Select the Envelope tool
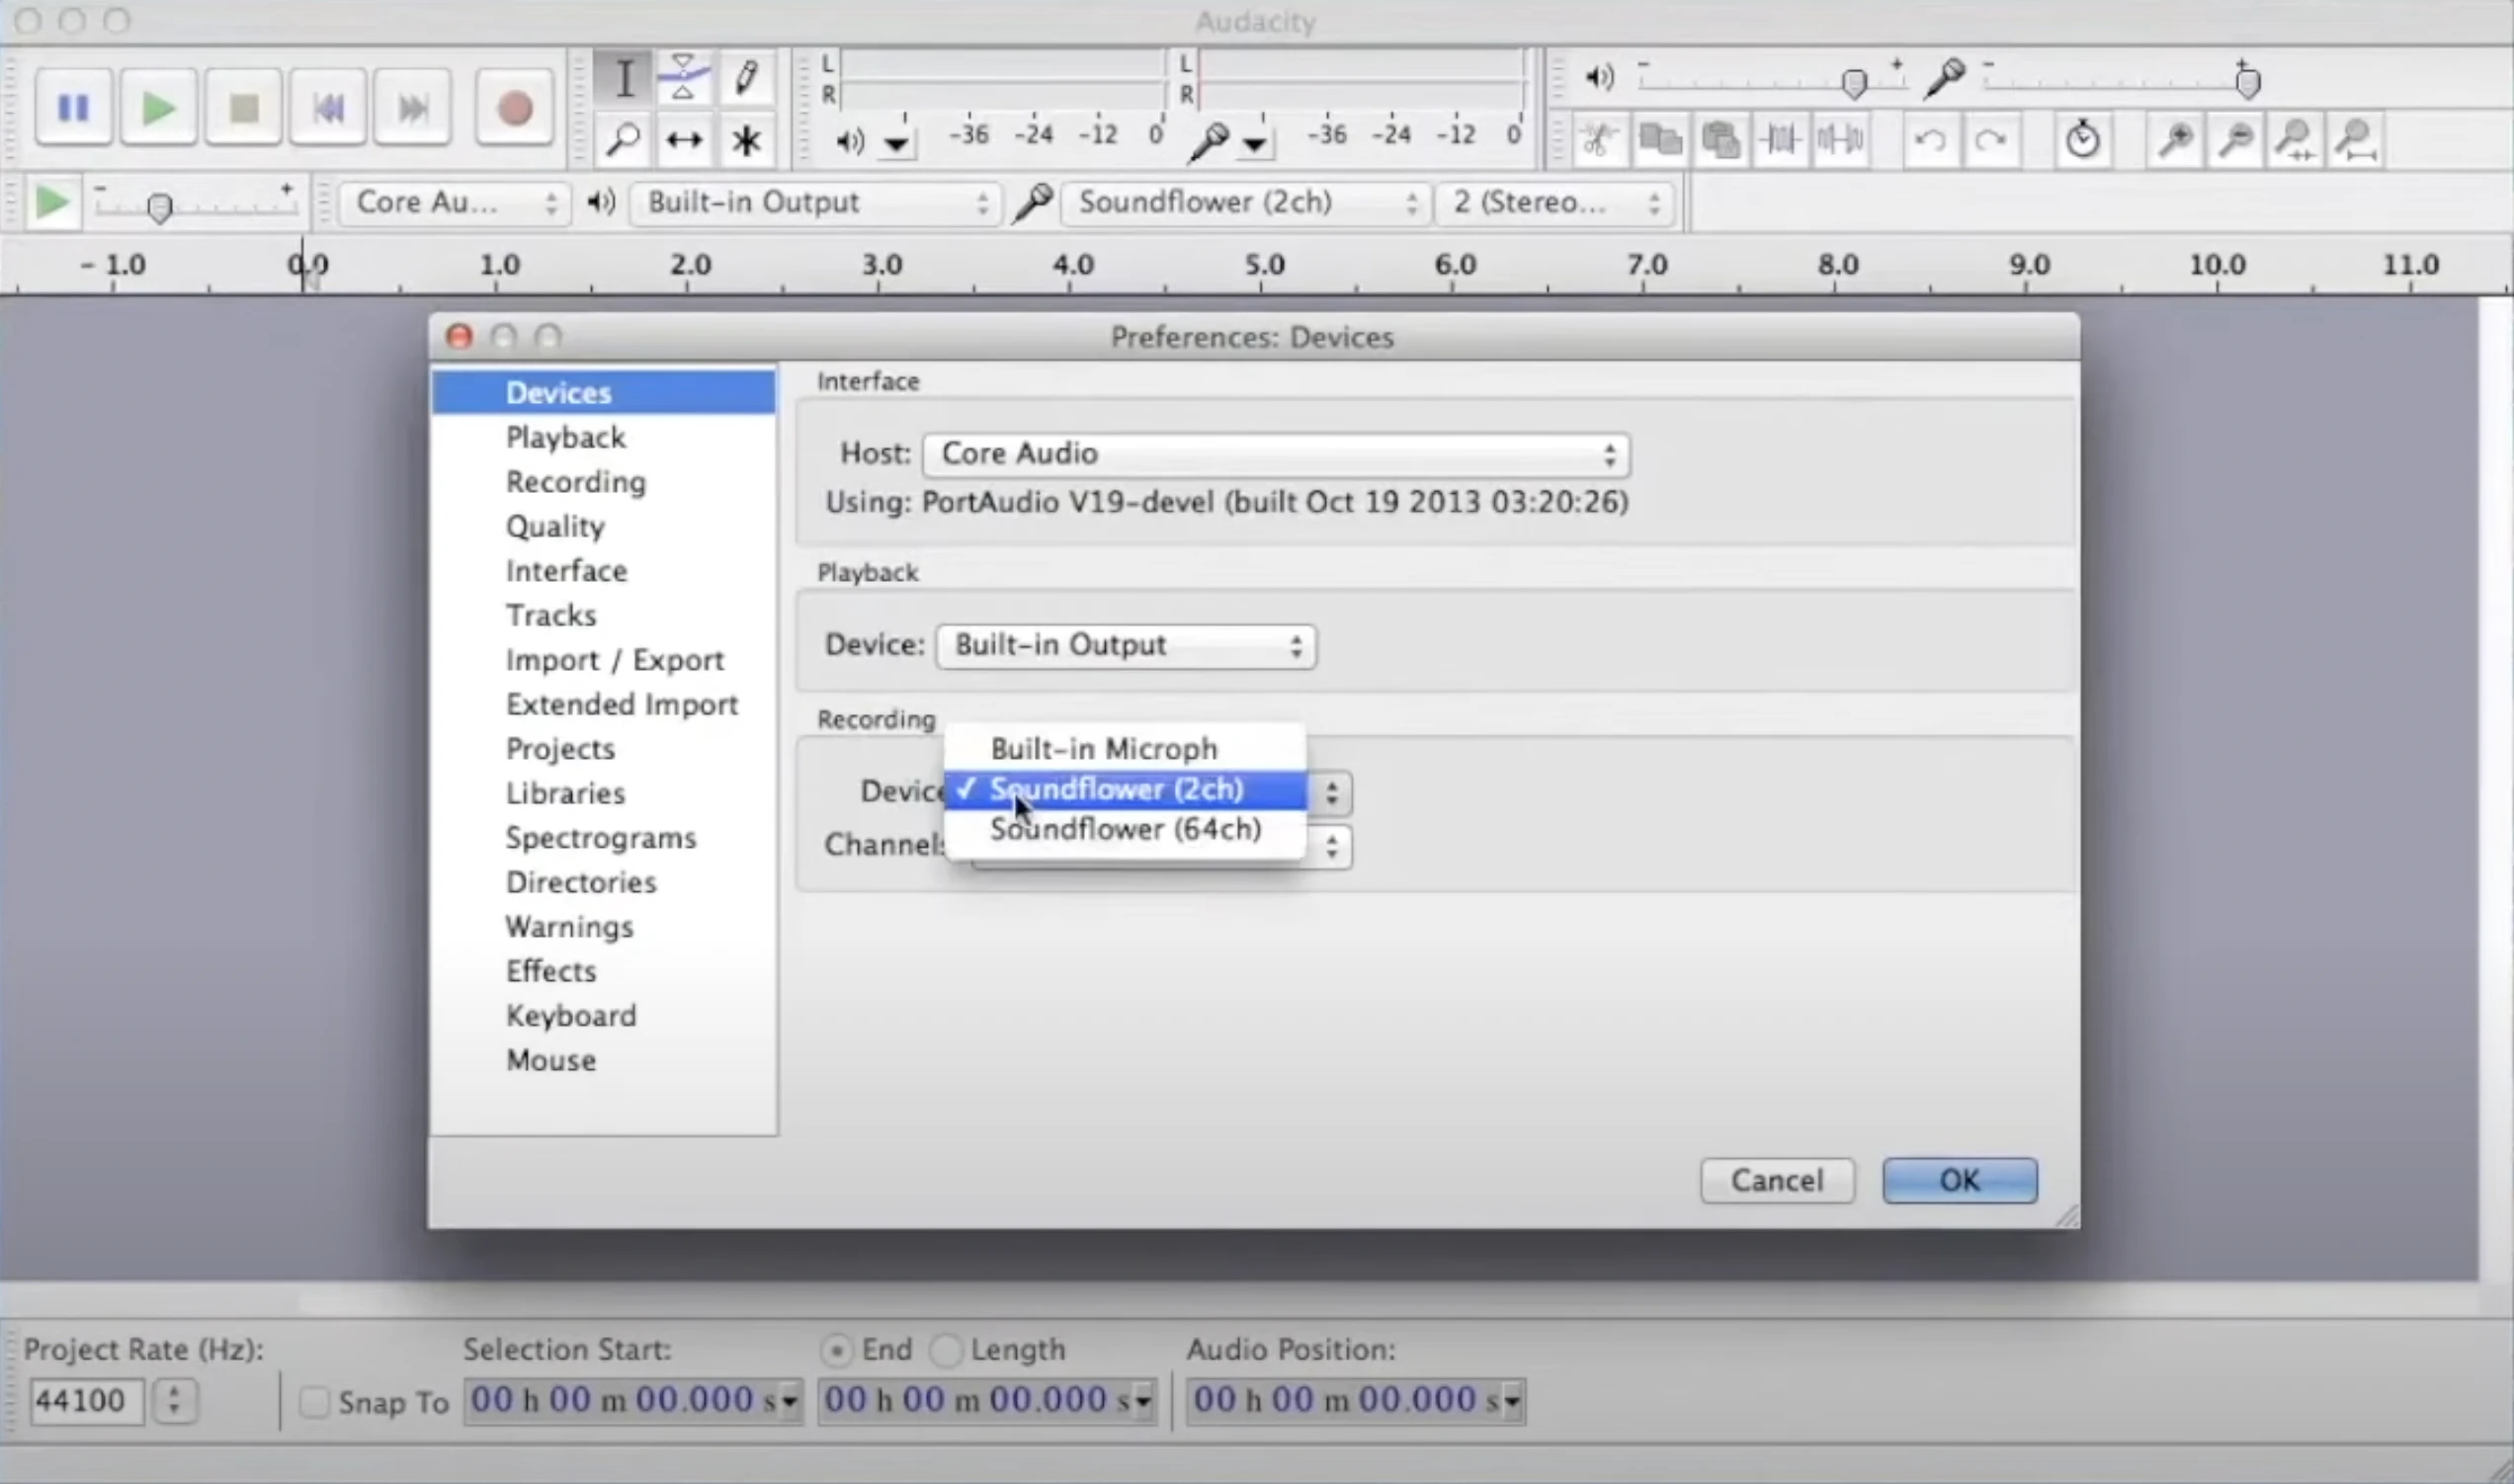Screen dimensions: 2514x1484 pos(683,78)
